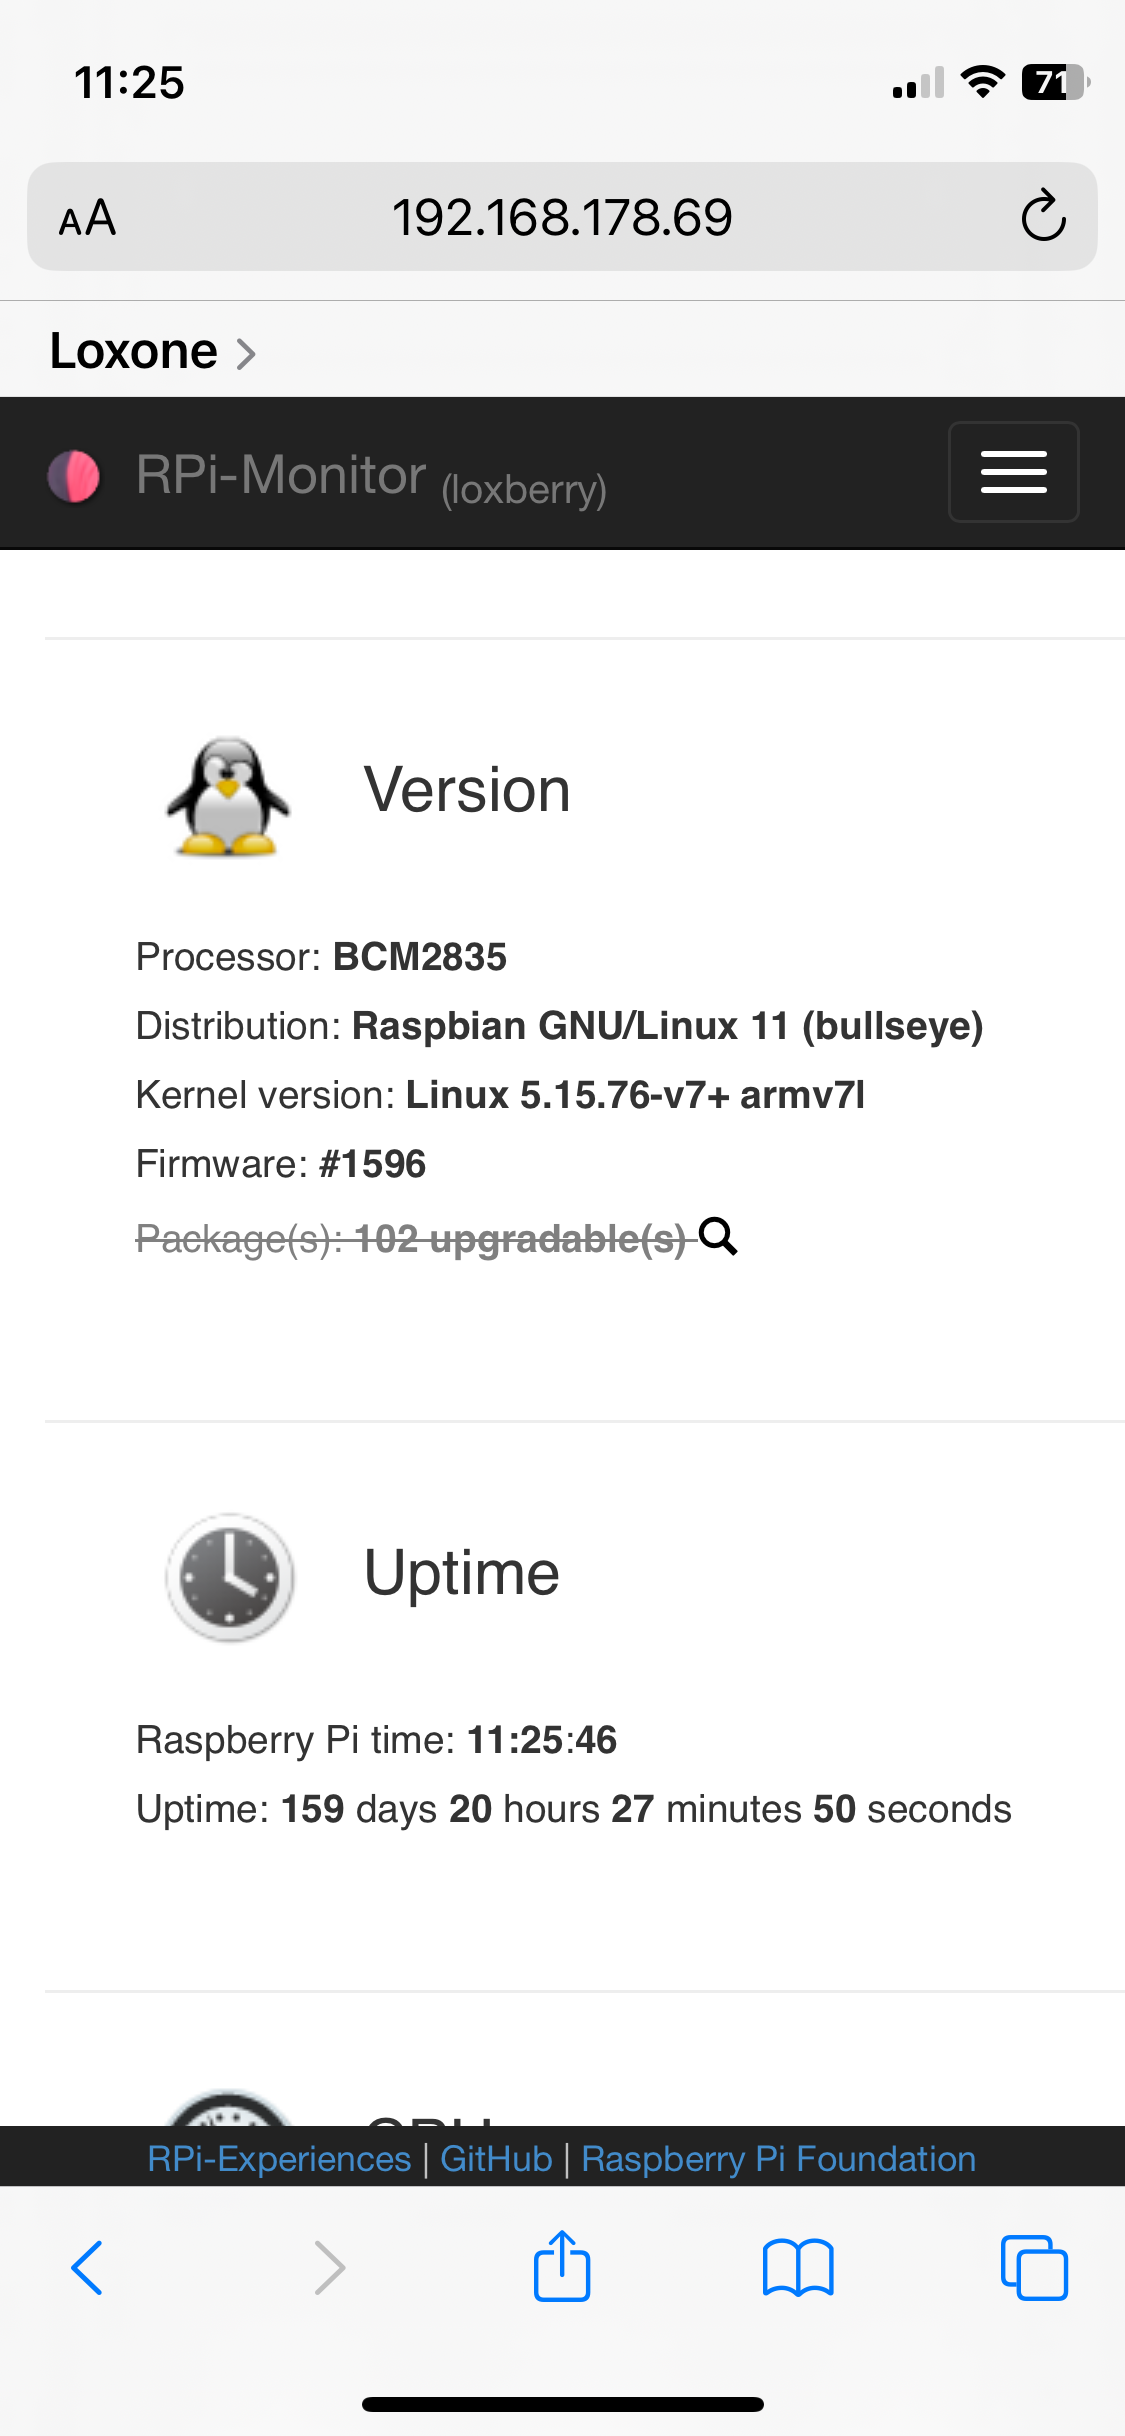
Task: Visit the Raspberry Pi Foundation link
Action: [x=778, y=2159]
